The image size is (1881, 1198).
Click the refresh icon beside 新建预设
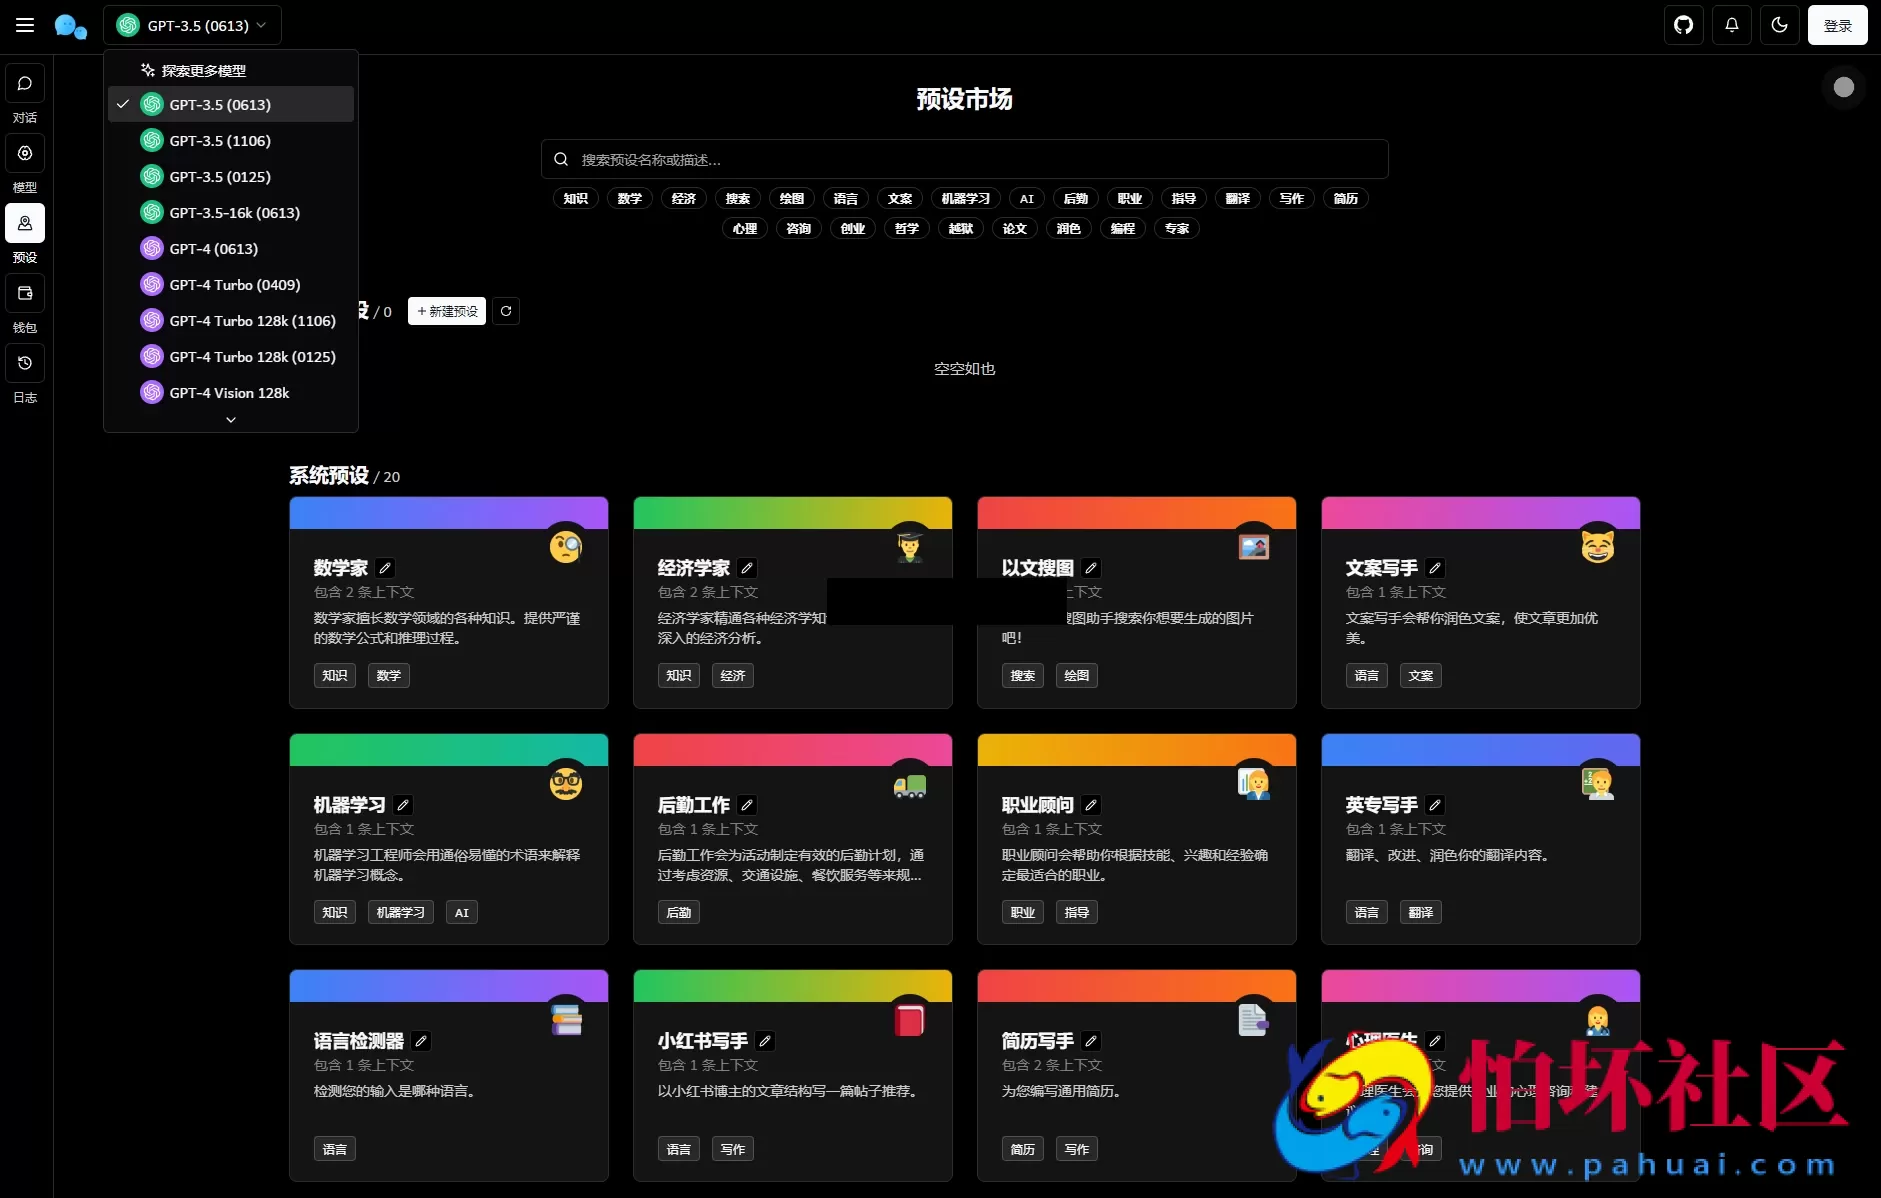507,311
